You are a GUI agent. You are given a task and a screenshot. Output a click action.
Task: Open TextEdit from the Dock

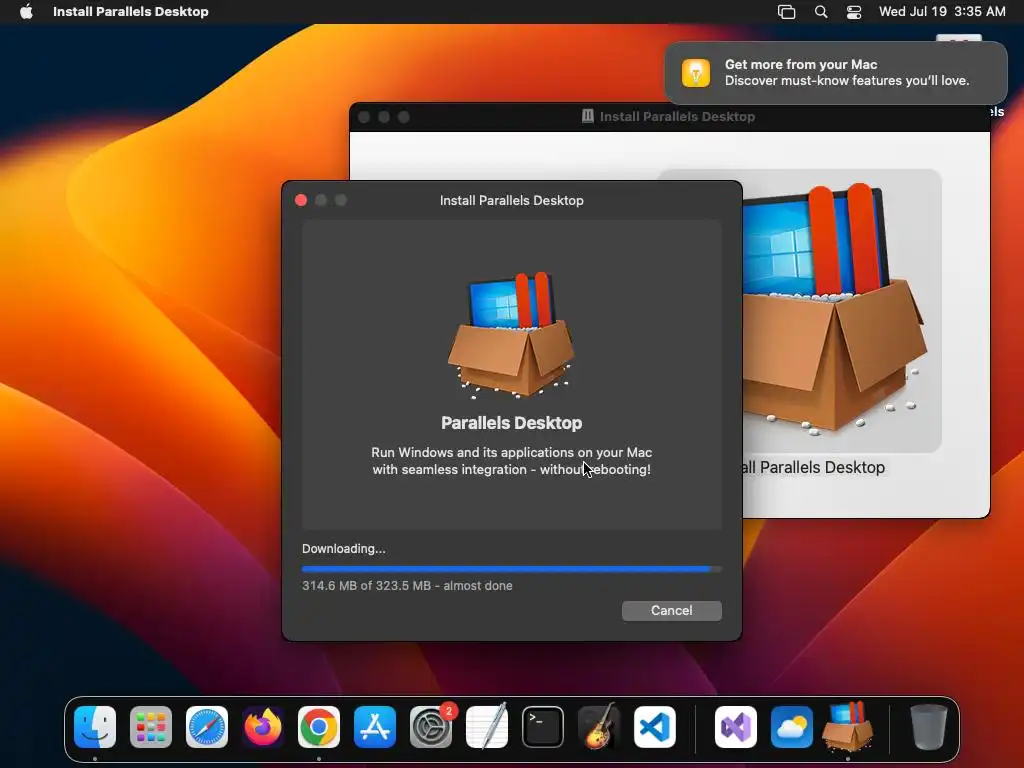coord(487,727)
